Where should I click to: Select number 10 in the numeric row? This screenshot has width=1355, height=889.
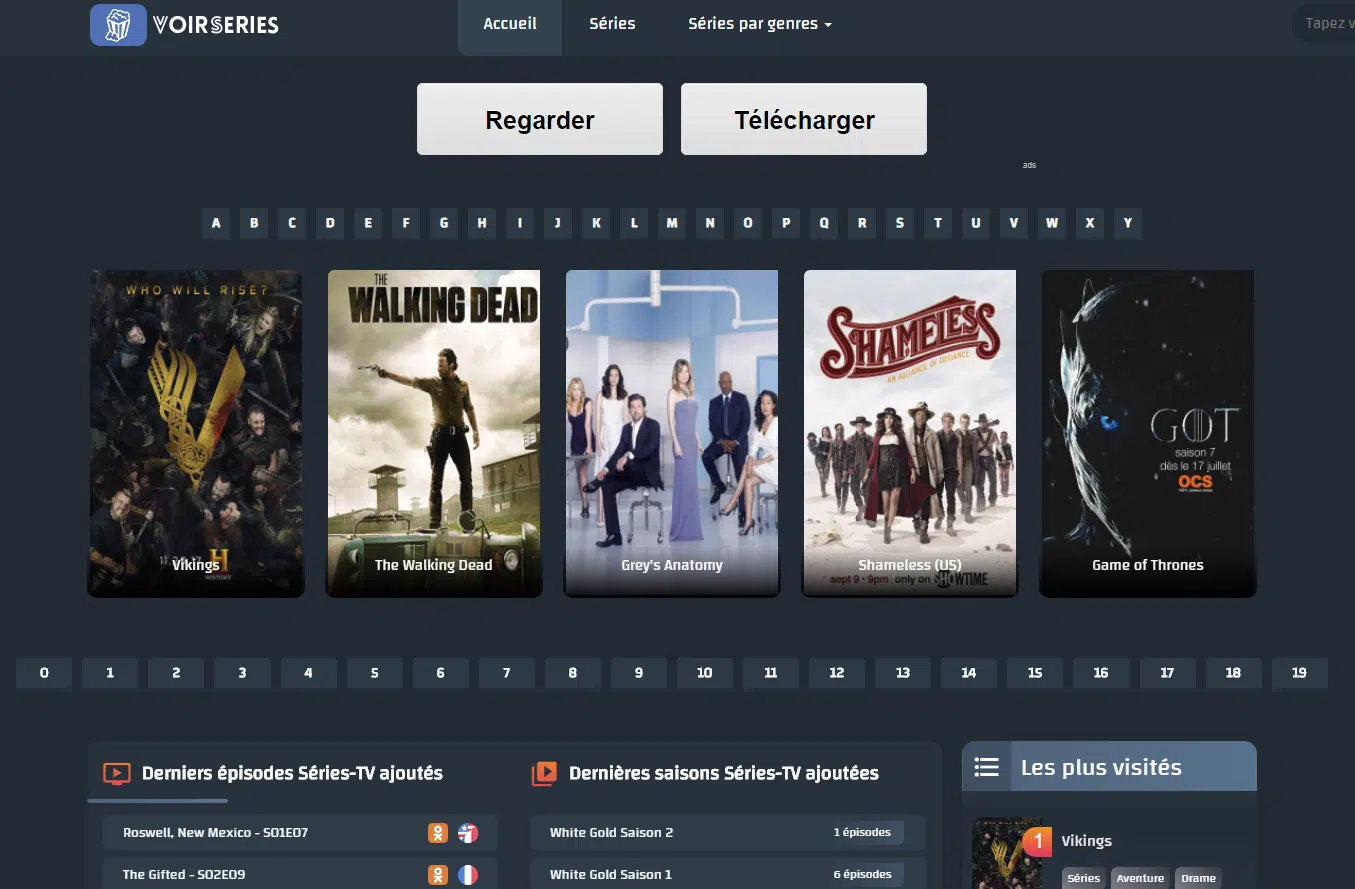704,673
